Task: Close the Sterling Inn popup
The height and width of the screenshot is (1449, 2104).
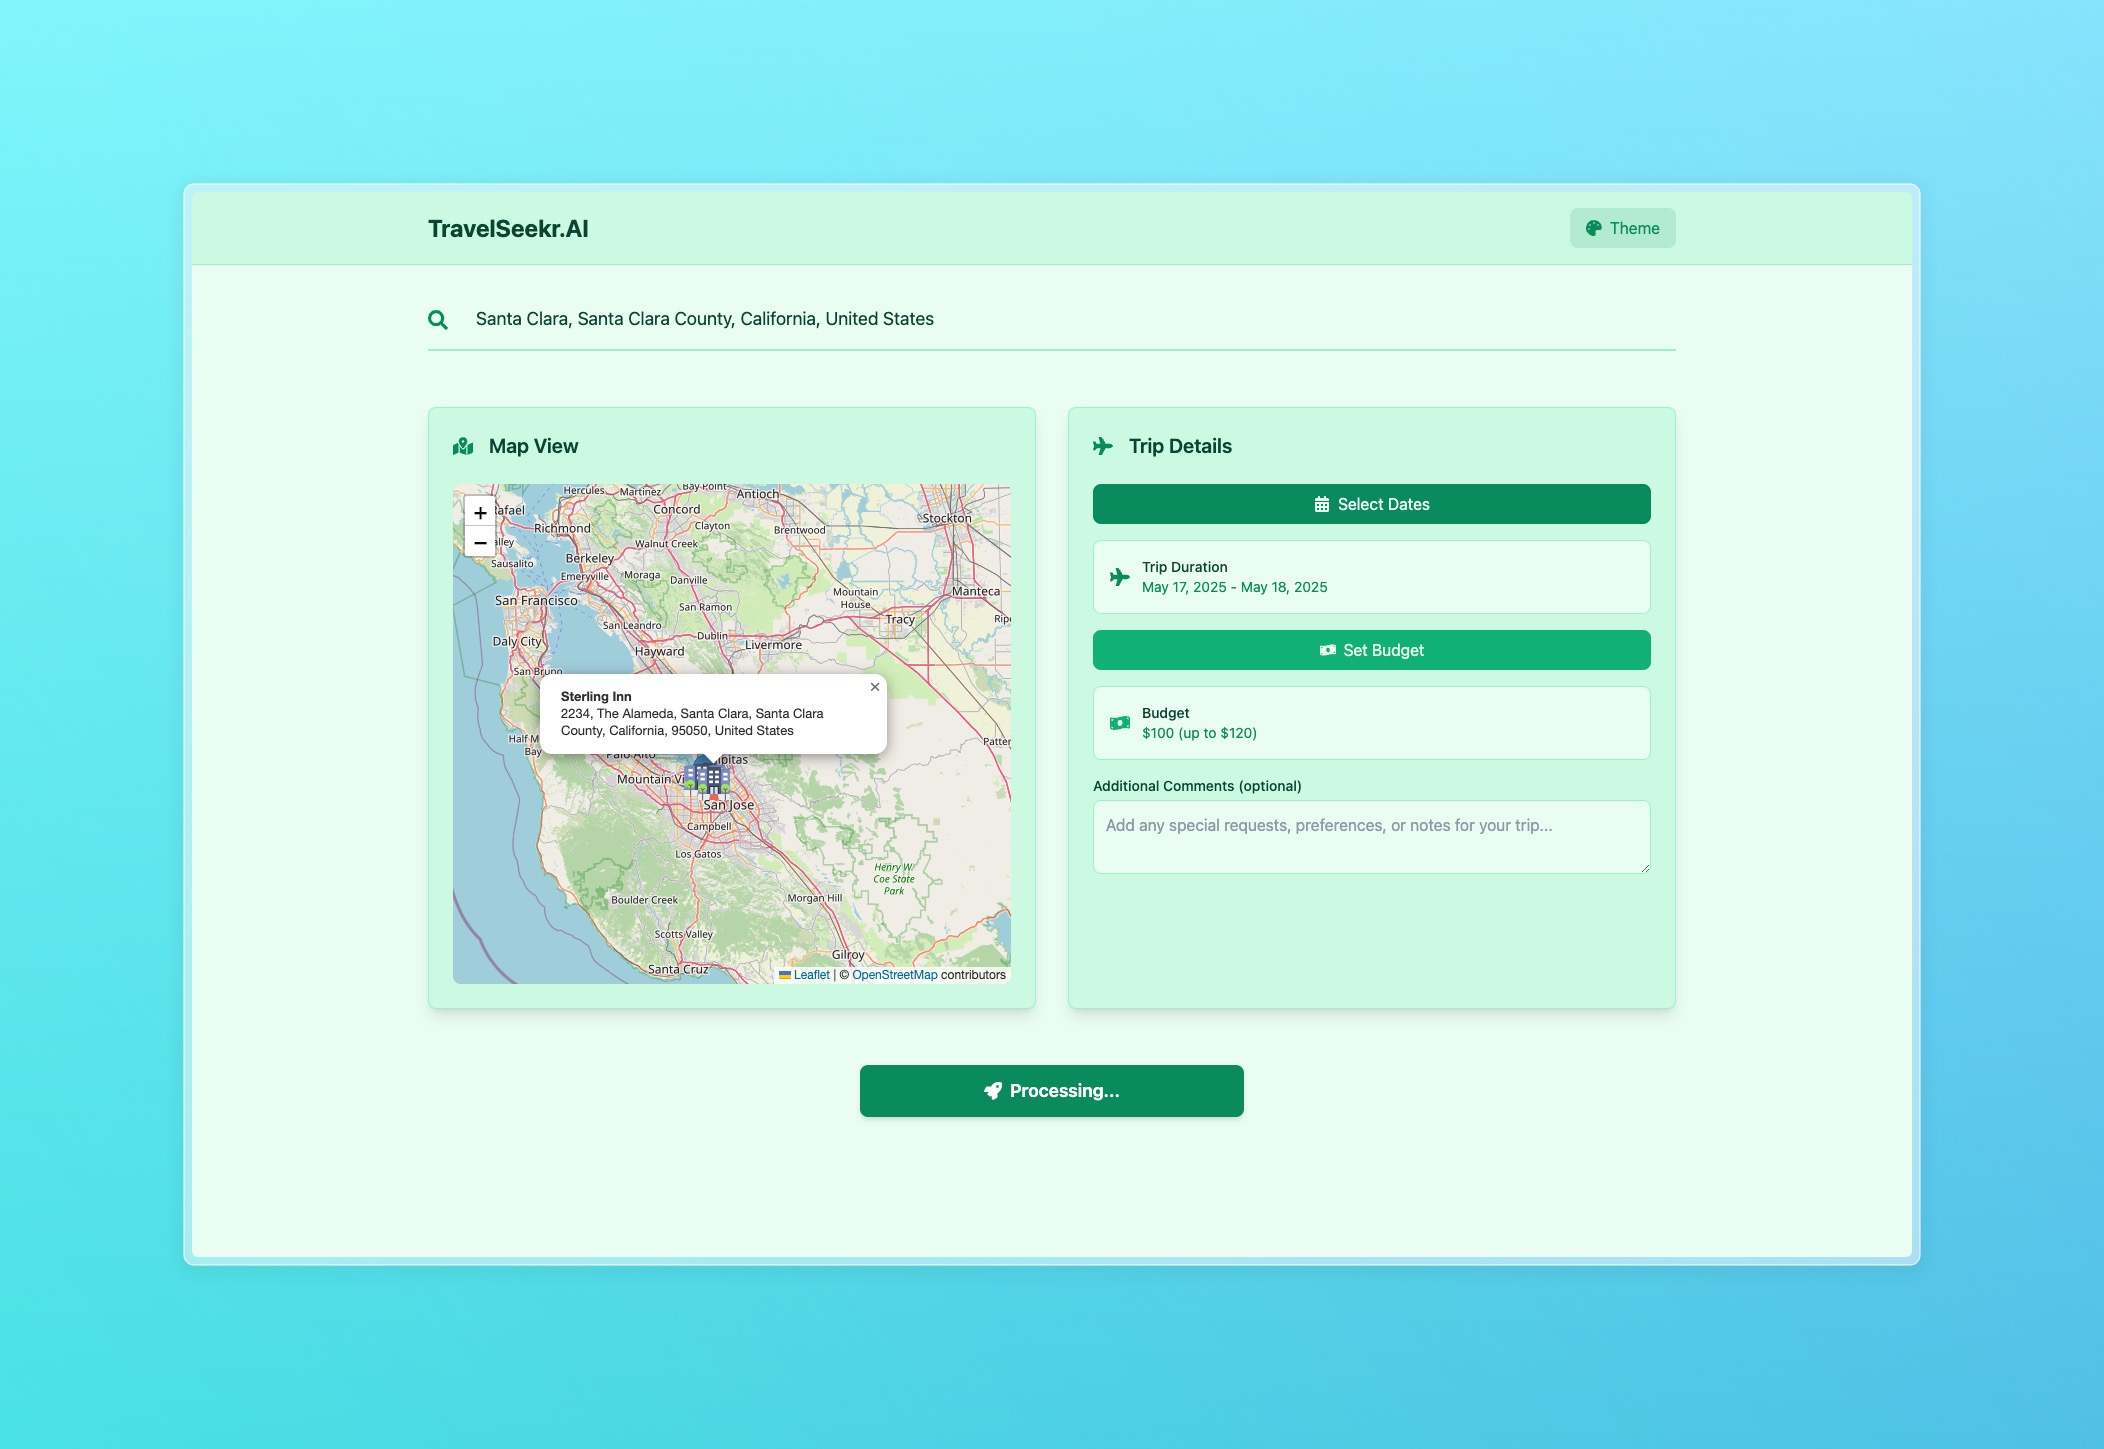Action: tap(875, 687)
